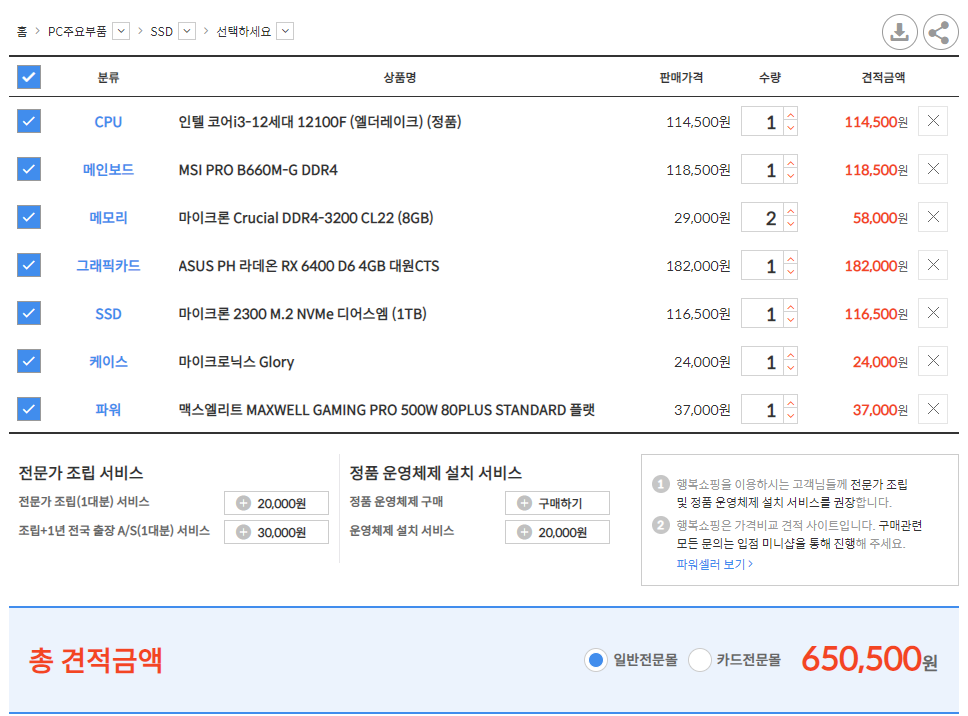Remove the 그래픽카드 row via the X icon
The image size is (968, 716).
tap(933, 265)
